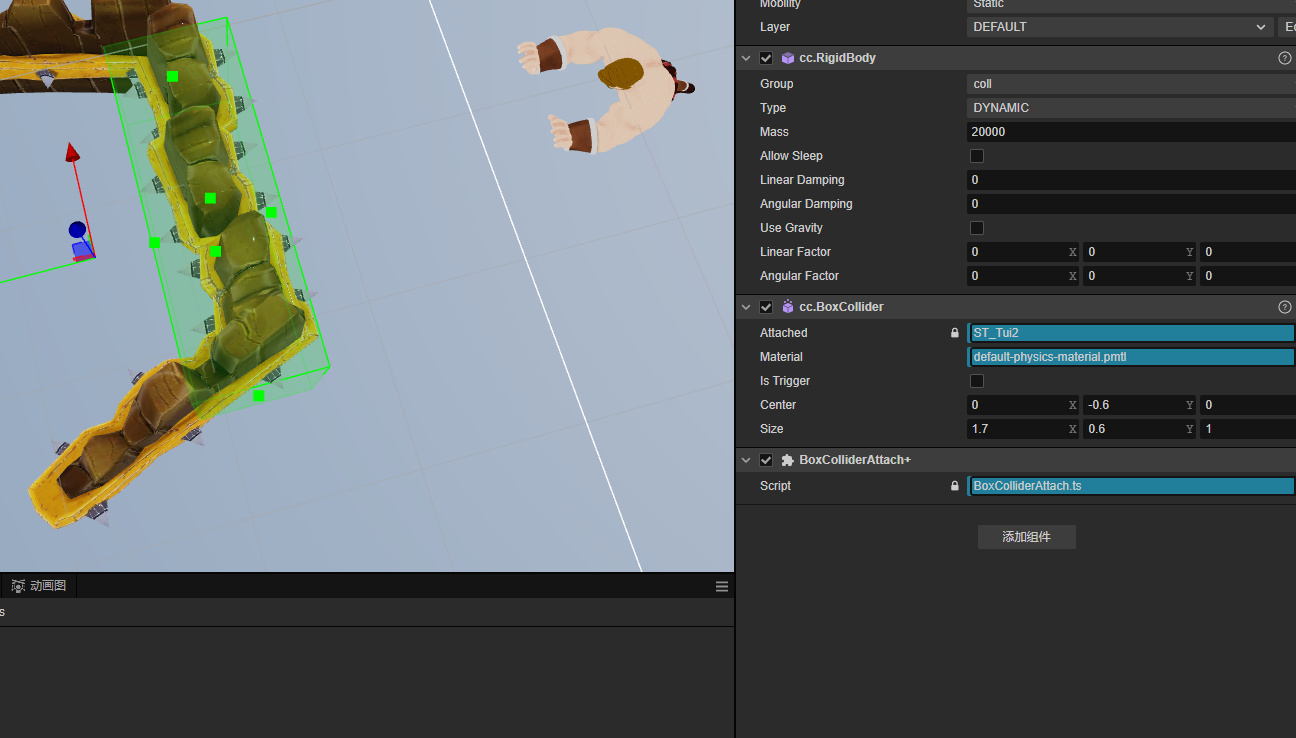Click the Attached field showing ST_Tui2

1132,333
